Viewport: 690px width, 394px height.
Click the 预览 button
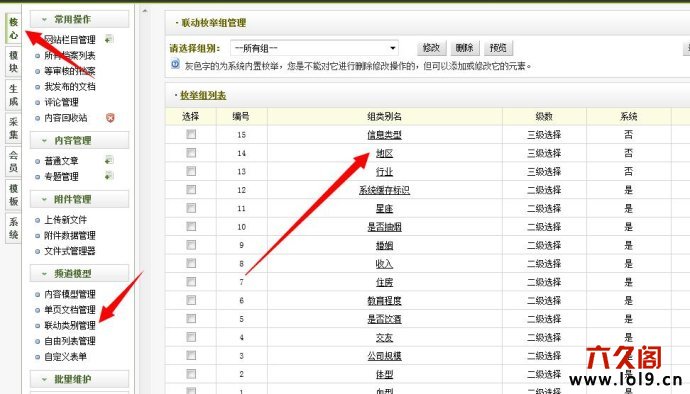pos(498,48)
